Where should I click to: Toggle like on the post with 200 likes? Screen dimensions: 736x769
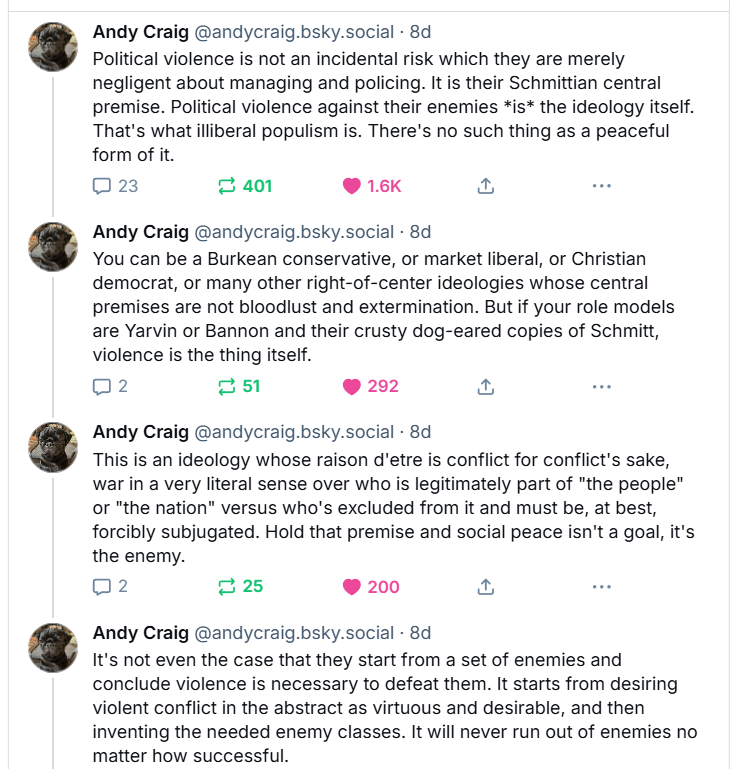371,587
